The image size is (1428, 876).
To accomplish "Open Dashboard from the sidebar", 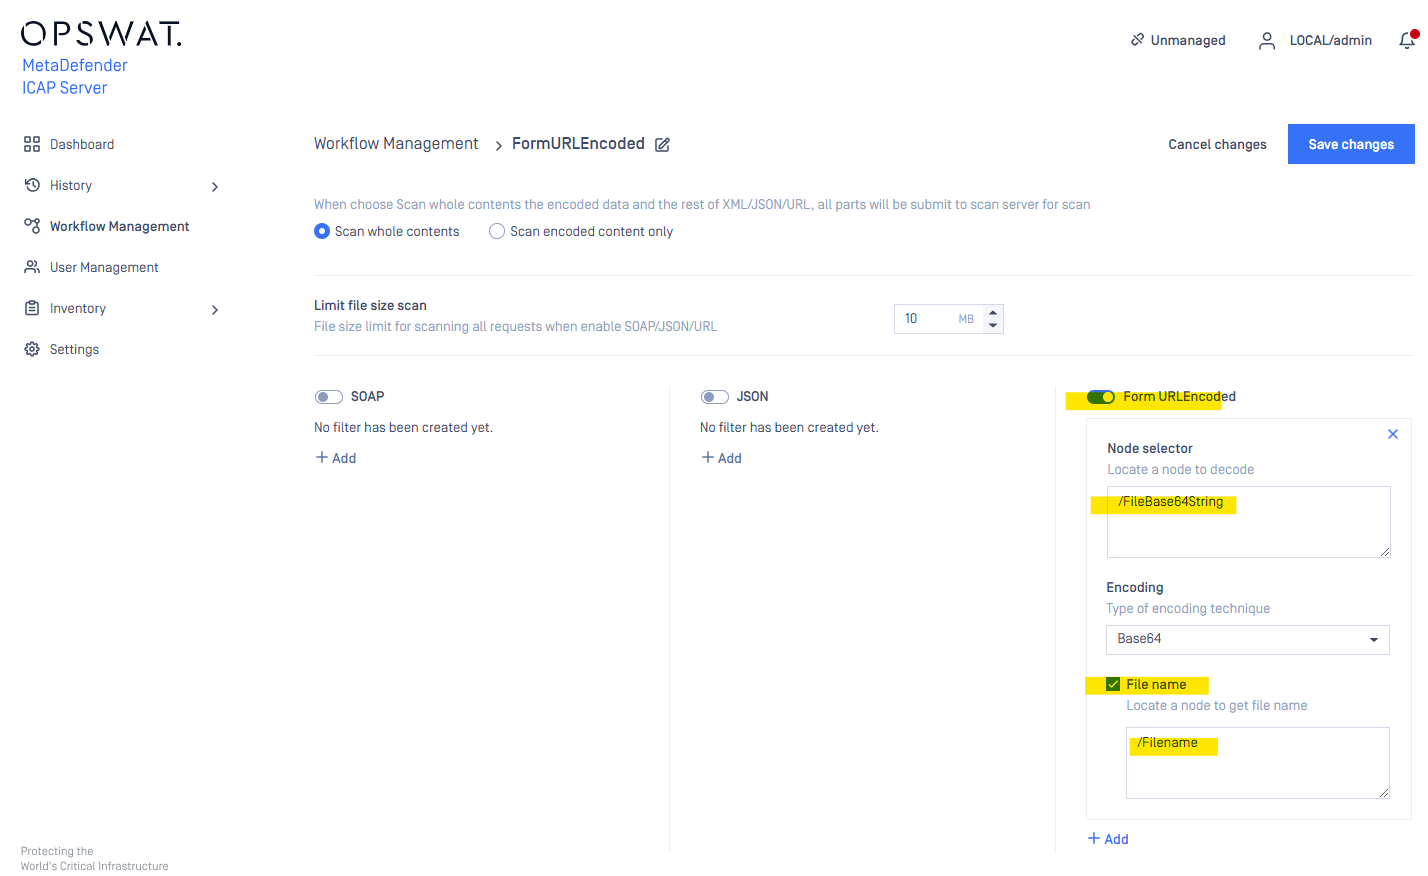I will click(82, 144).
